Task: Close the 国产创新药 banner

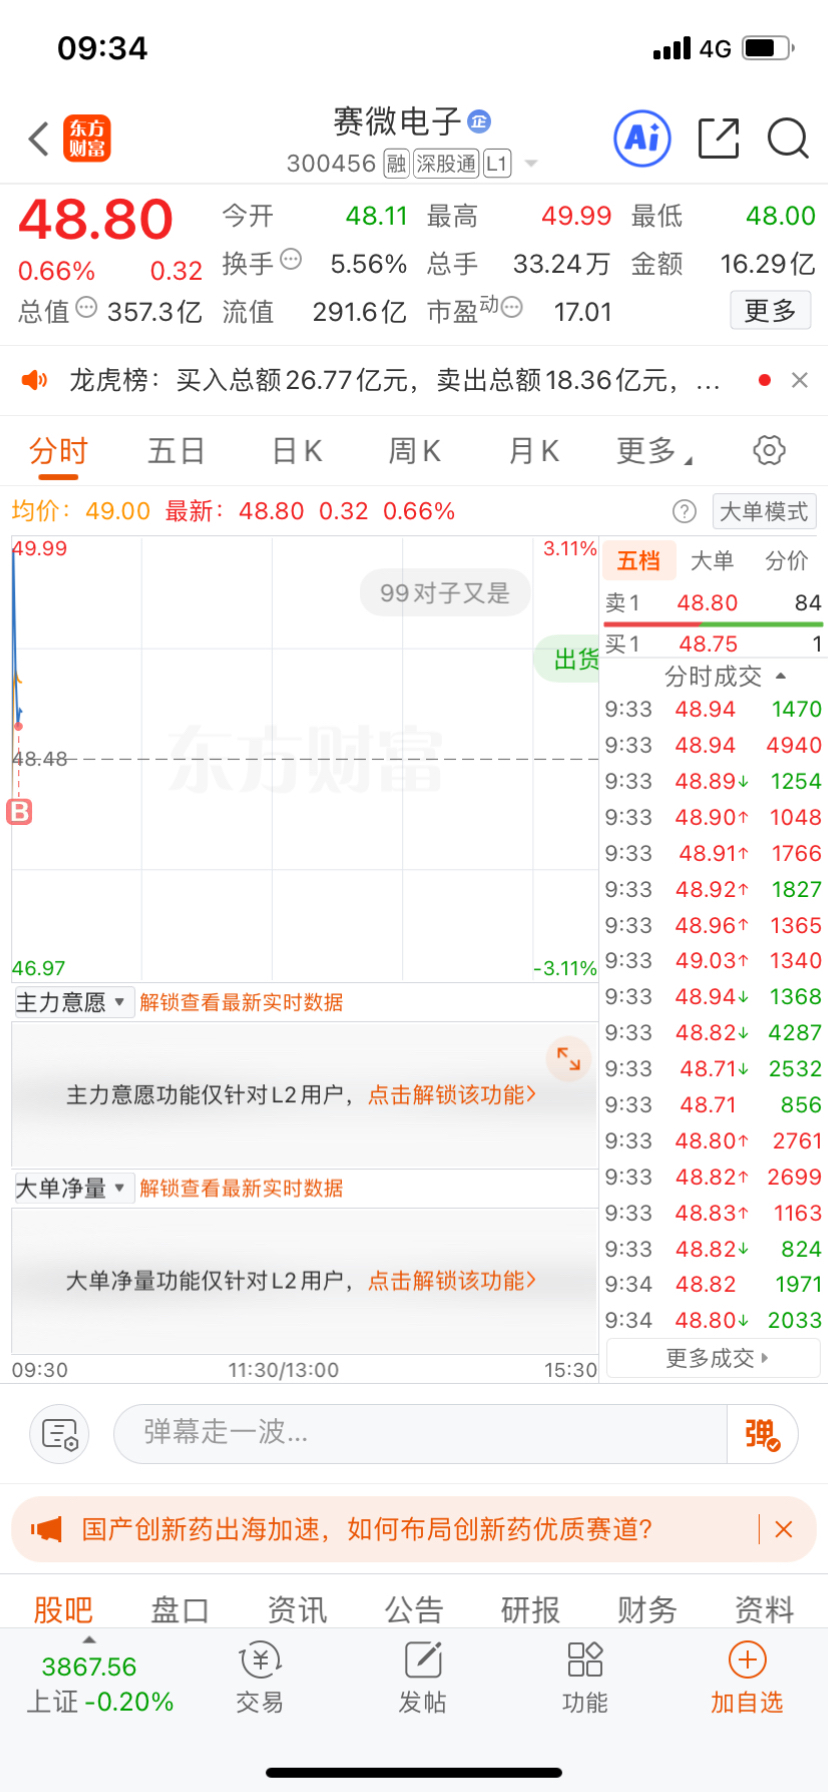Action: [x=784, y=1529]
